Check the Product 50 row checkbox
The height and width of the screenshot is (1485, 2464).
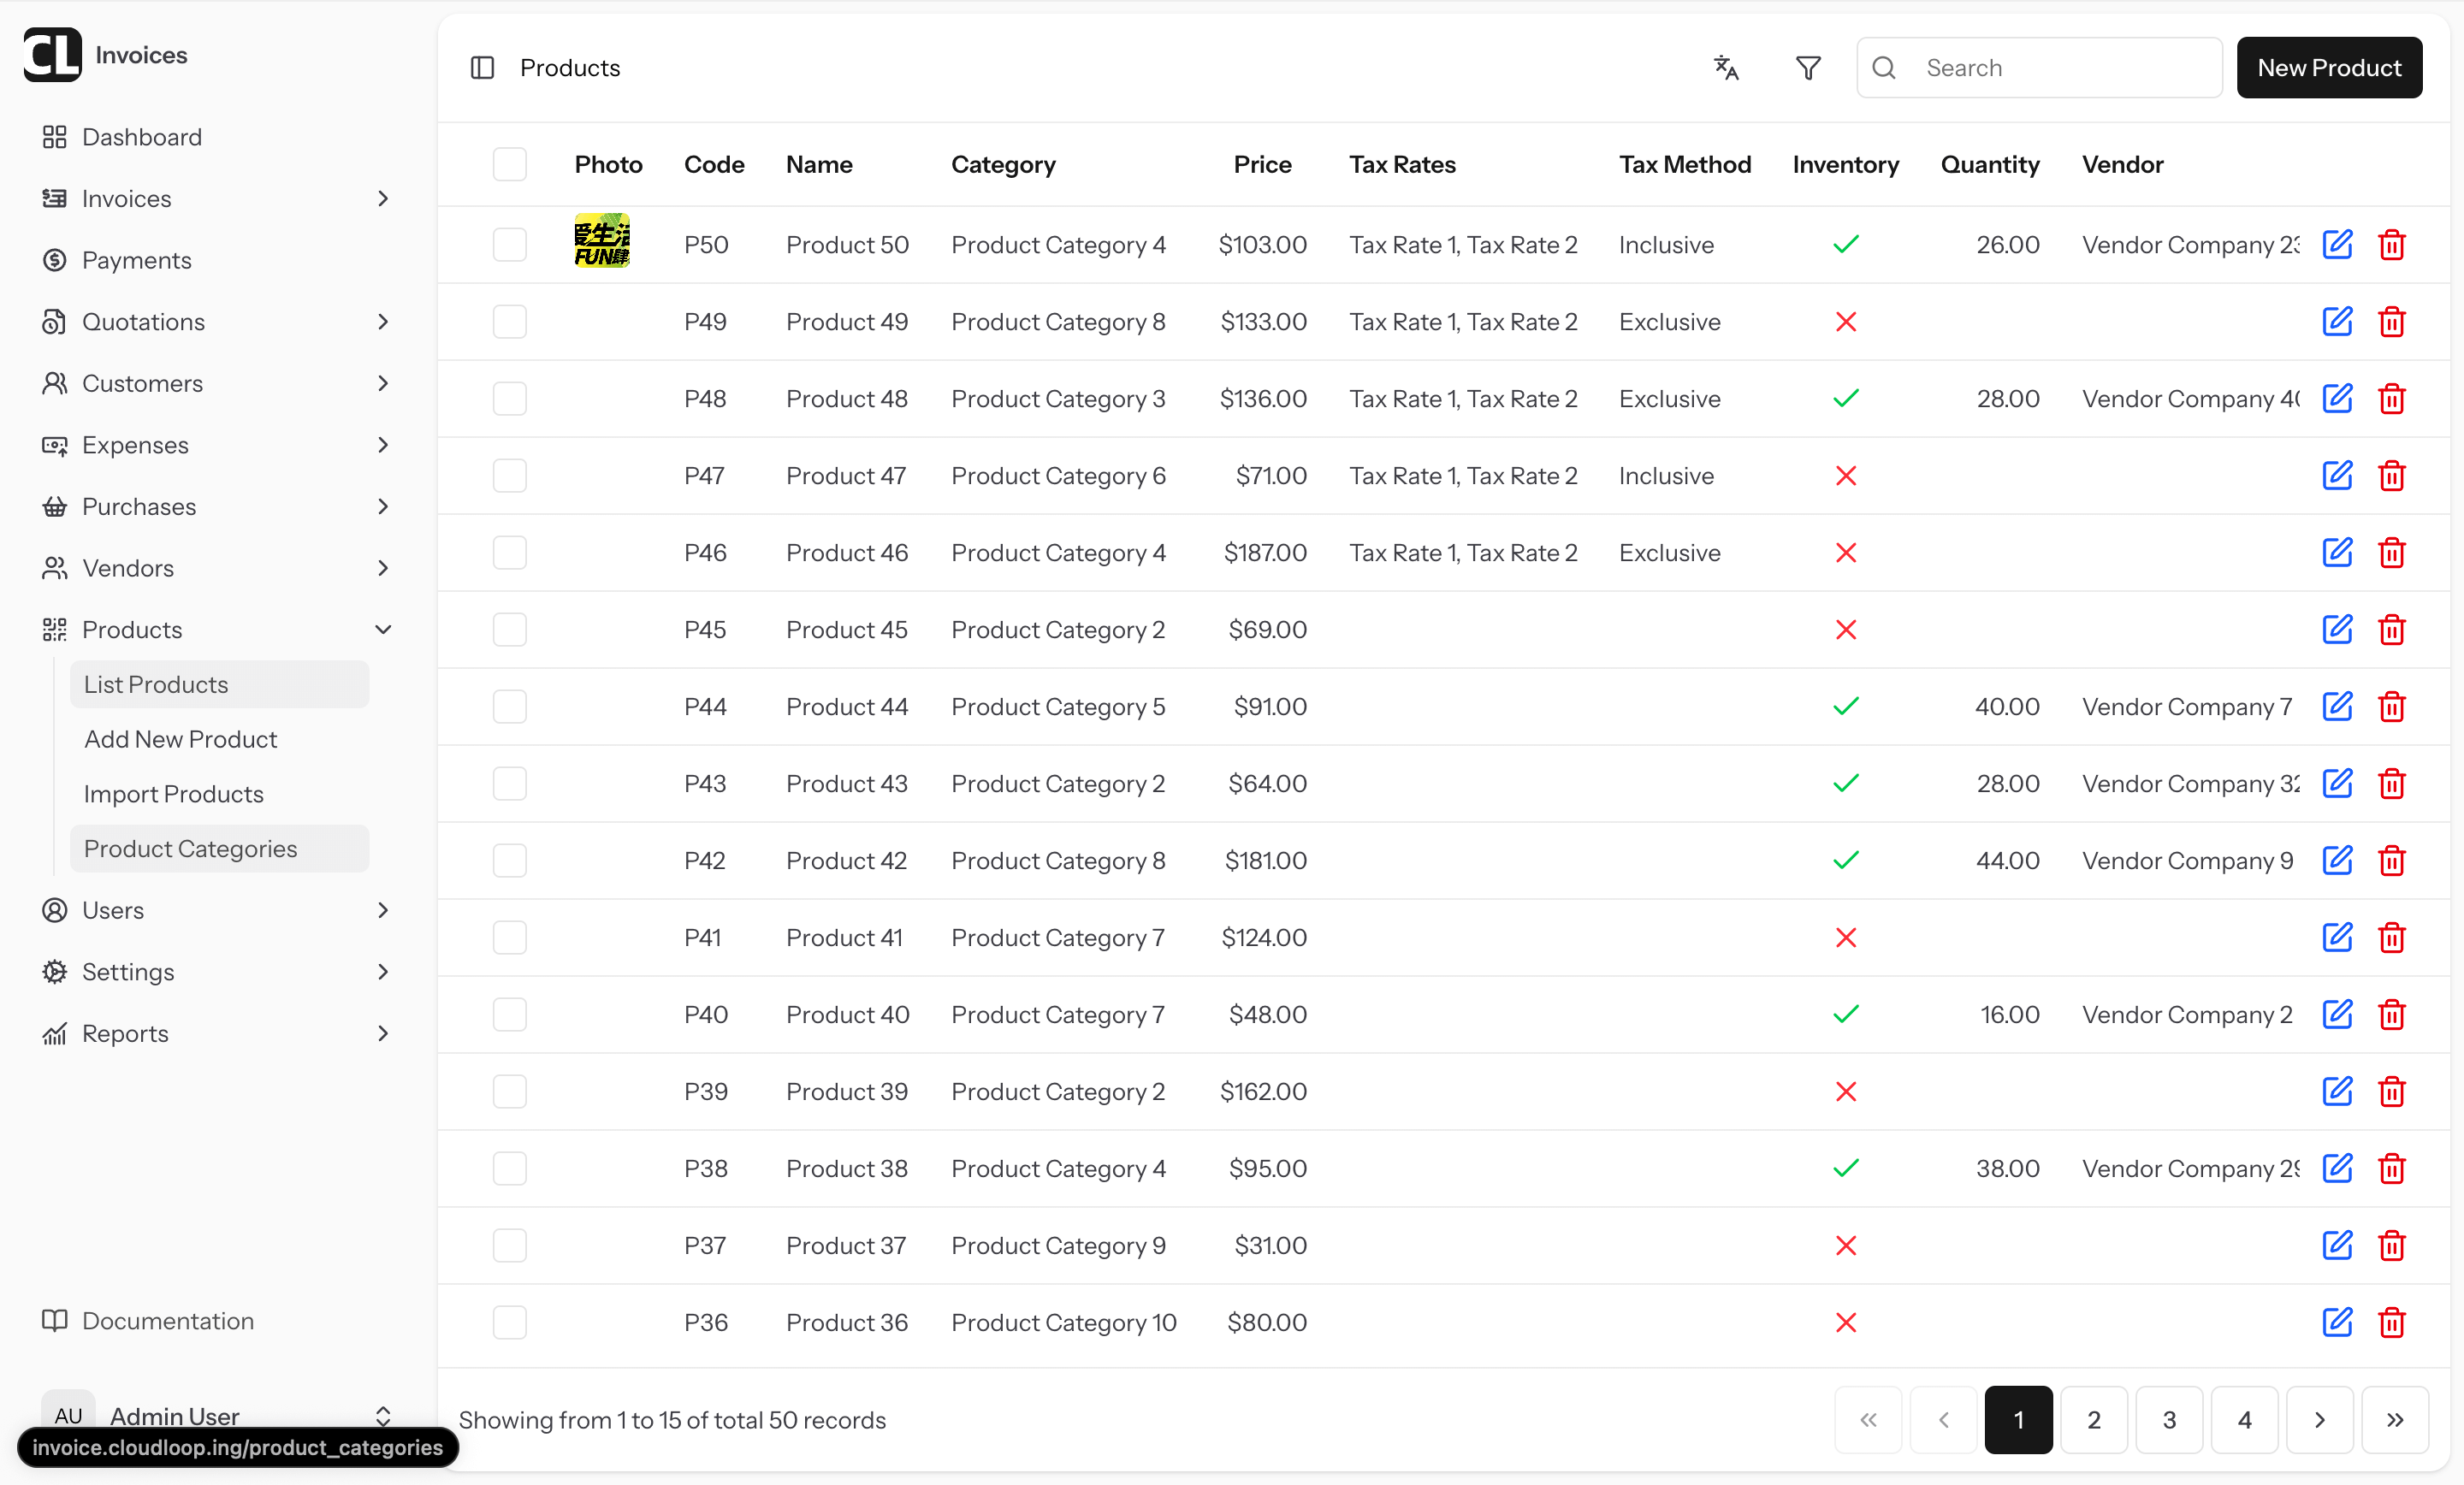(510, 245)
